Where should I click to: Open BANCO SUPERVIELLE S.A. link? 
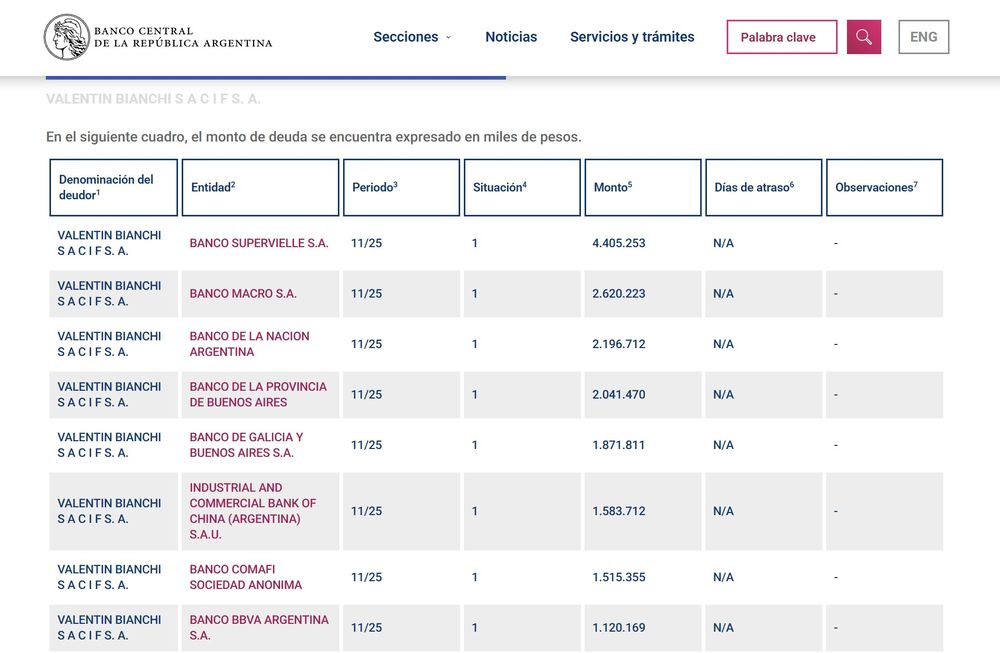click(x=259, y=243)
